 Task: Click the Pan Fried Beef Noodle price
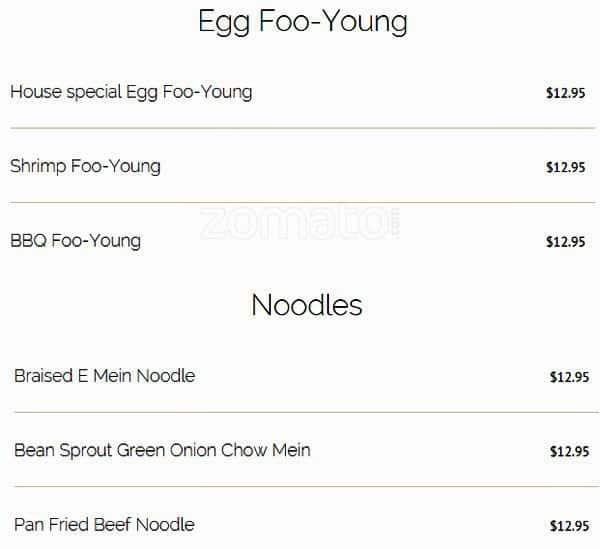(x=569, y=525)
